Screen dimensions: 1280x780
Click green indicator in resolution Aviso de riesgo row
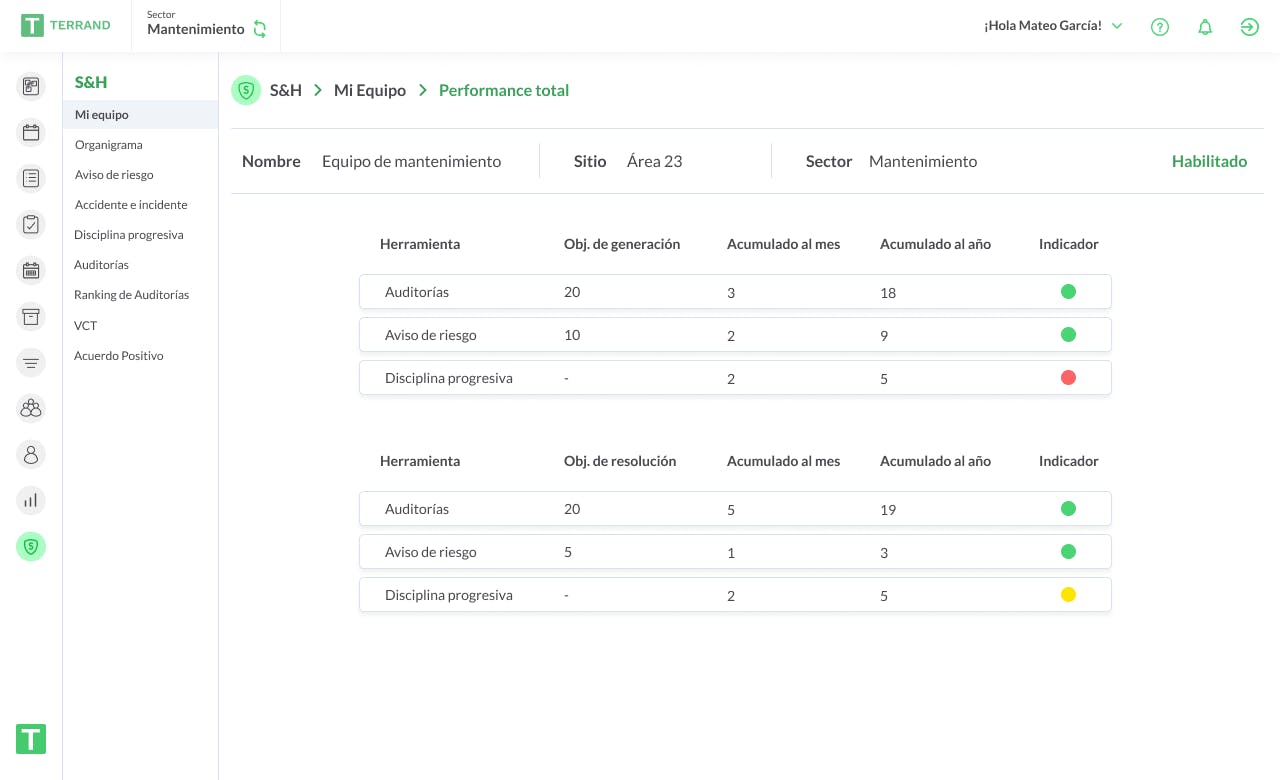pos(1068,552)
